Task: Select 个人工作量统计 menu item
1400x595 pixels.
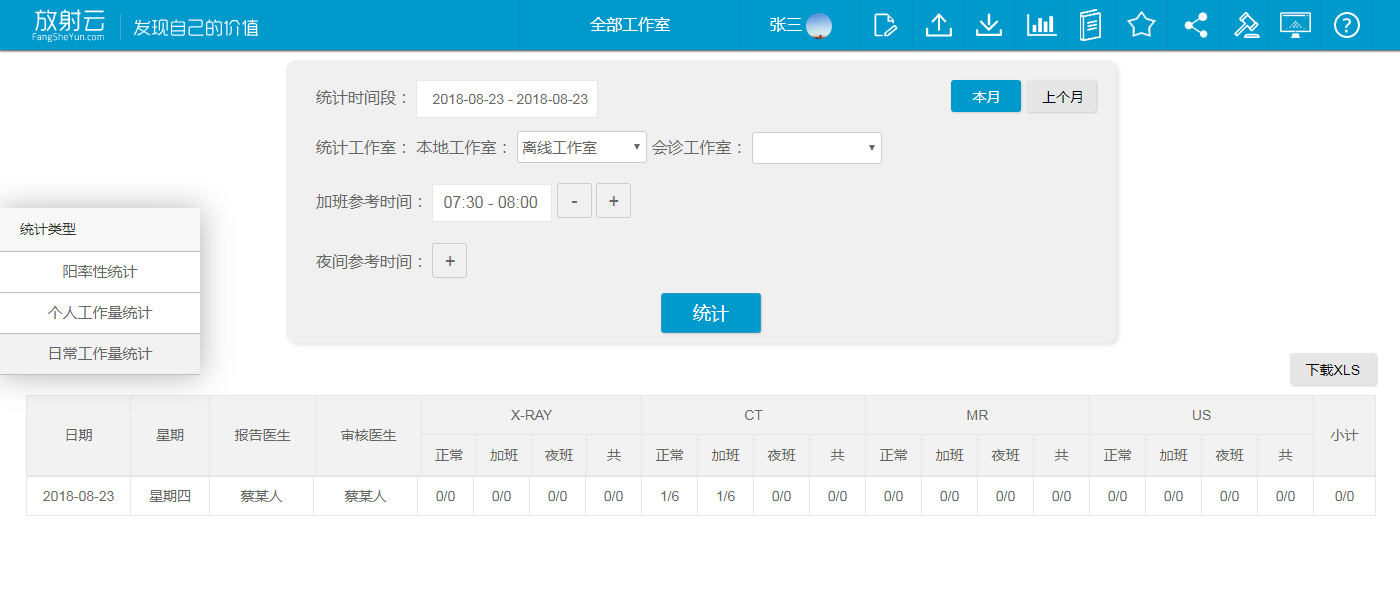Action: (x=100, y=313)
